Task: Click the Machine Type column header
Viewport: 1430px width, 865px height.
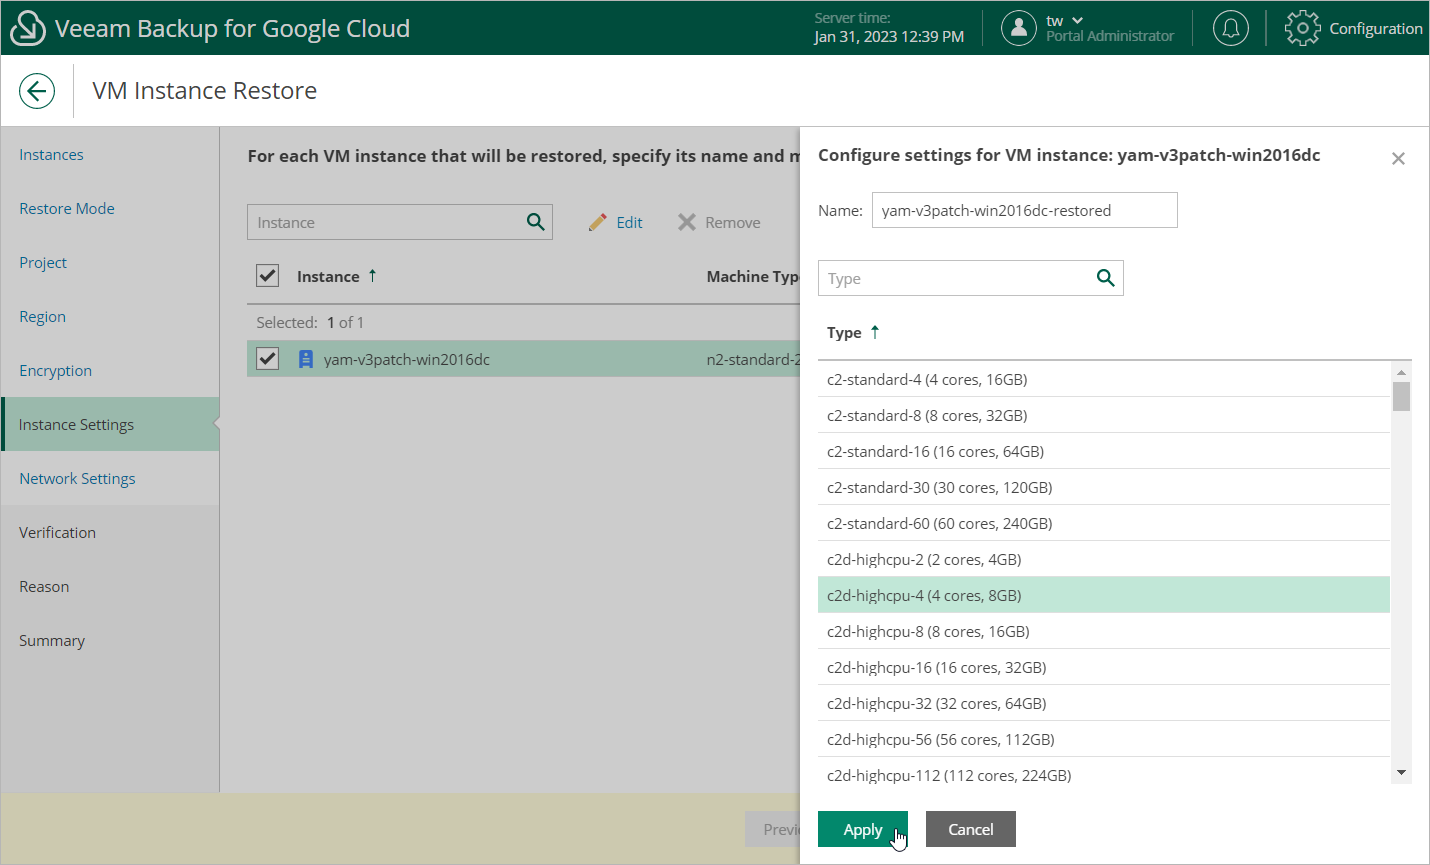Action: (753, 276)
